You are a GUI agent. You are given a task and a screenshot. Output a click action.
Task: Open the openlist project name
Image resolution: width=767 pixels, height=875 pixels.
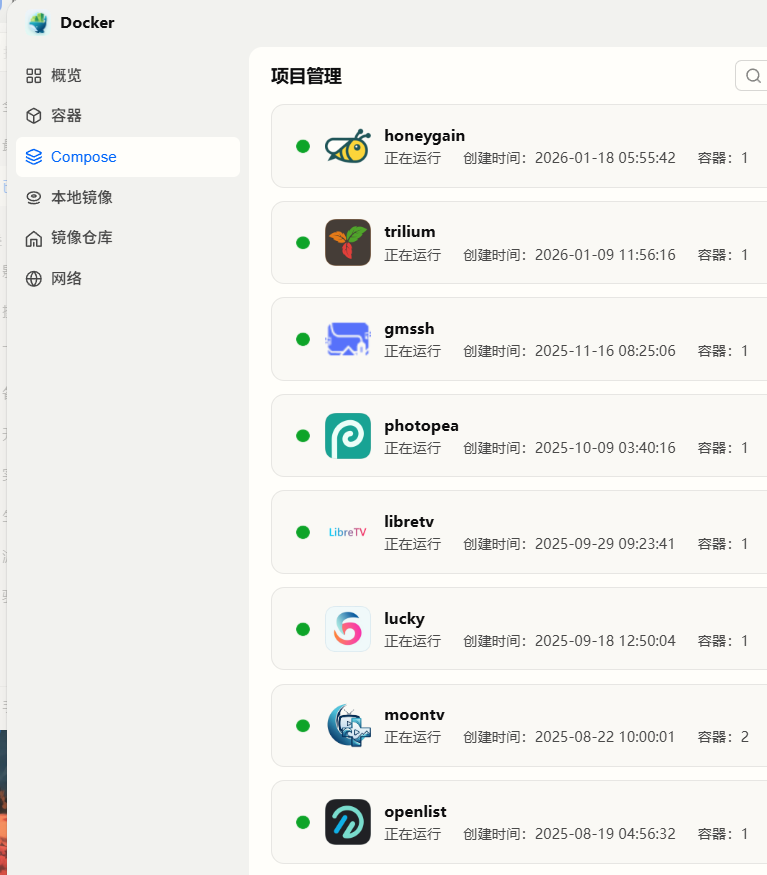tap(415, 812)
